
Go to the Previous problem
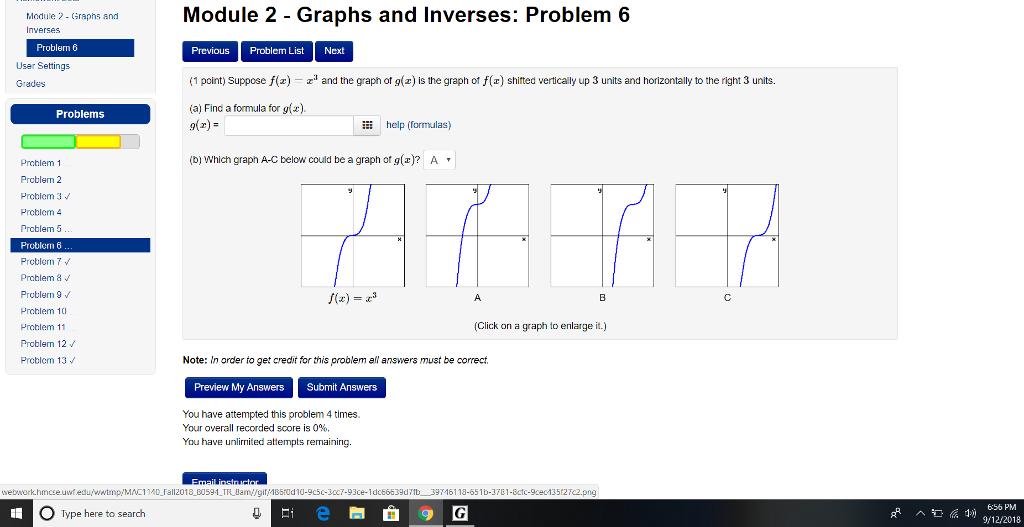click(x=210, y=51)
